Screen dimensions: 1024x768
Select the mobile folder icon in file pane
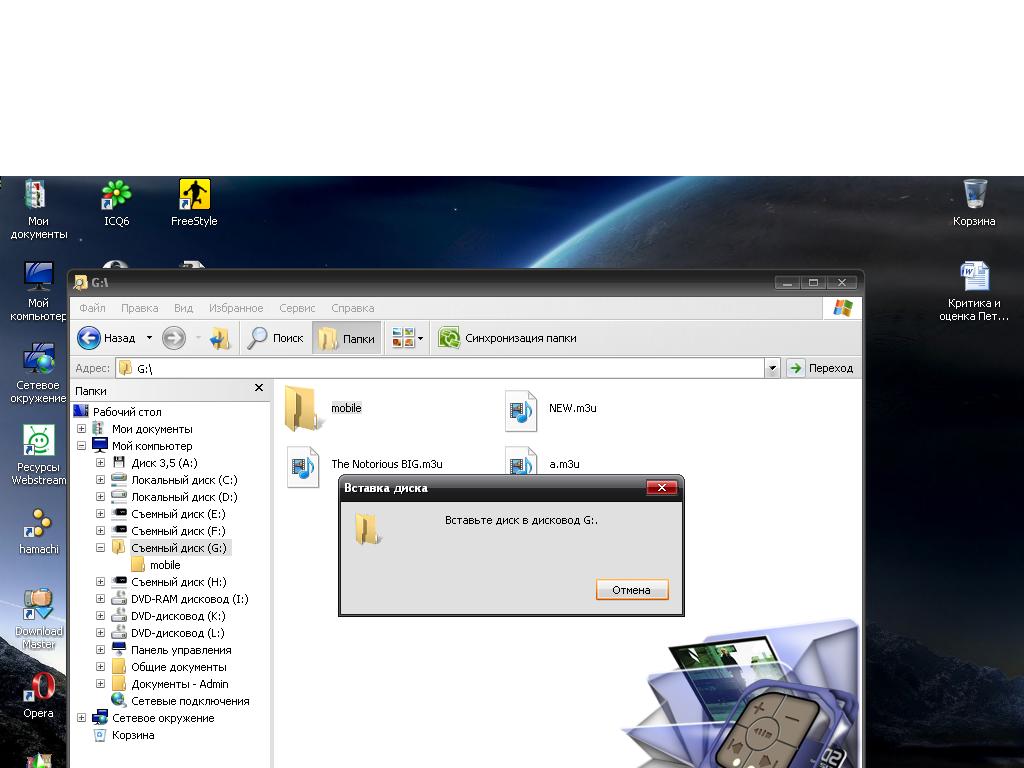point(300,408)
